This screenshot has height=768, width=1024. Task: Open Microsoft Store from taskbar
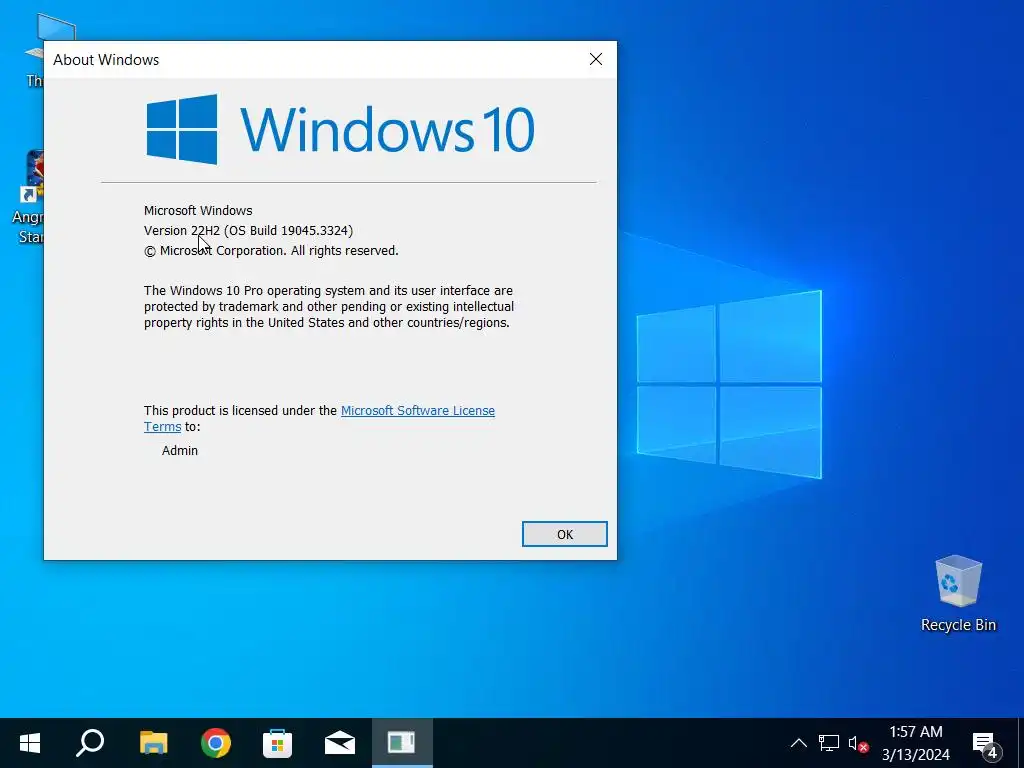(x=277, y=743)
